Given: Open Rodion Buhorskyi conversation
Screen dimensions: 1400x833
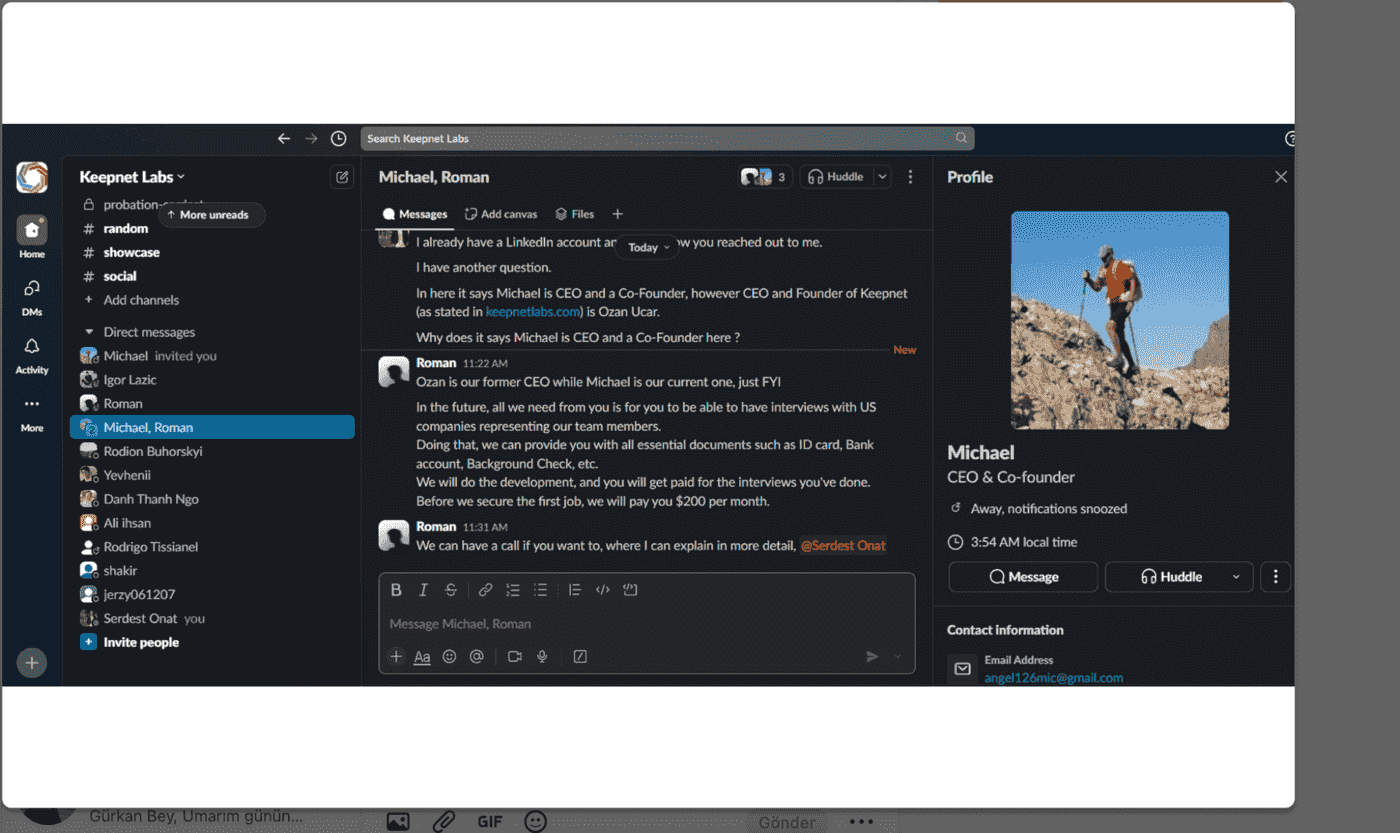Looking at the screenshot, I should click(x=212, y=451).
